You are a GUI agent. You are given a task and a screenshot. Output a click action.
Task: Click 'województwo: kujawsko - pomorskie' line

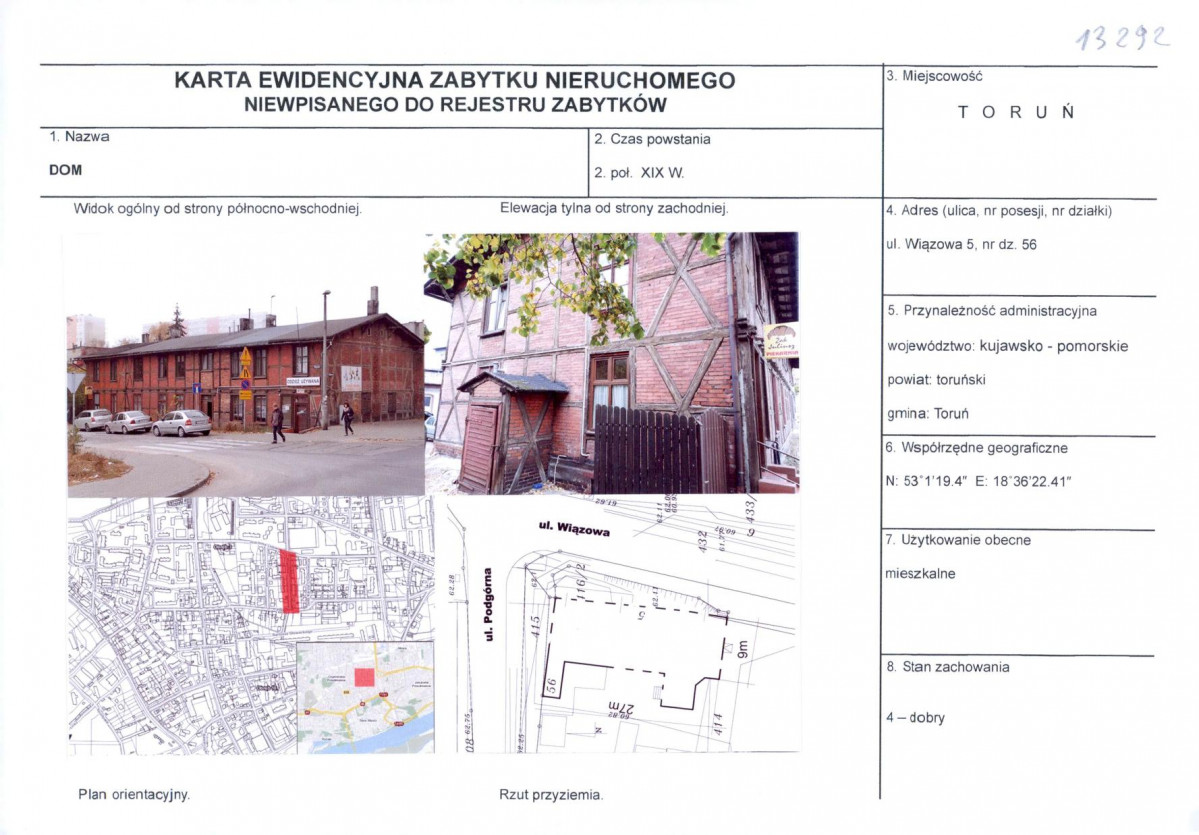pyautogui.click(x=1007, y=346)
